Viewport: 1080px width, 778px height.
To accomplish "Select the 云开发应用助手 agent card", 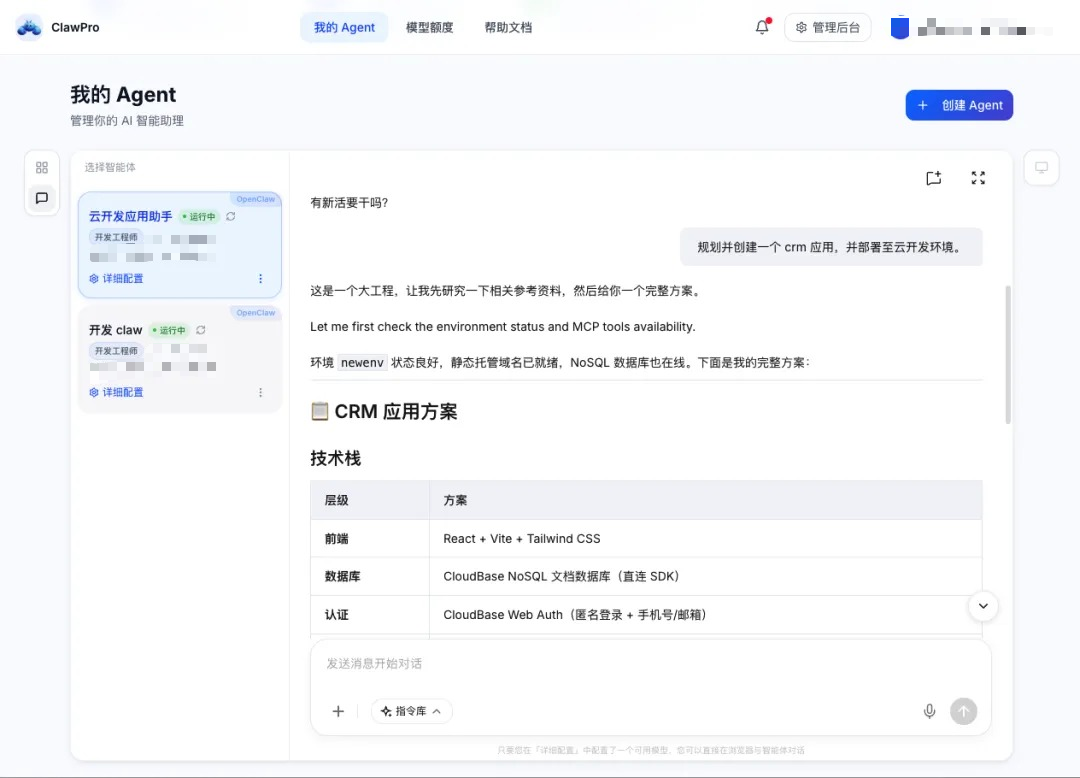I will point(180,245).
